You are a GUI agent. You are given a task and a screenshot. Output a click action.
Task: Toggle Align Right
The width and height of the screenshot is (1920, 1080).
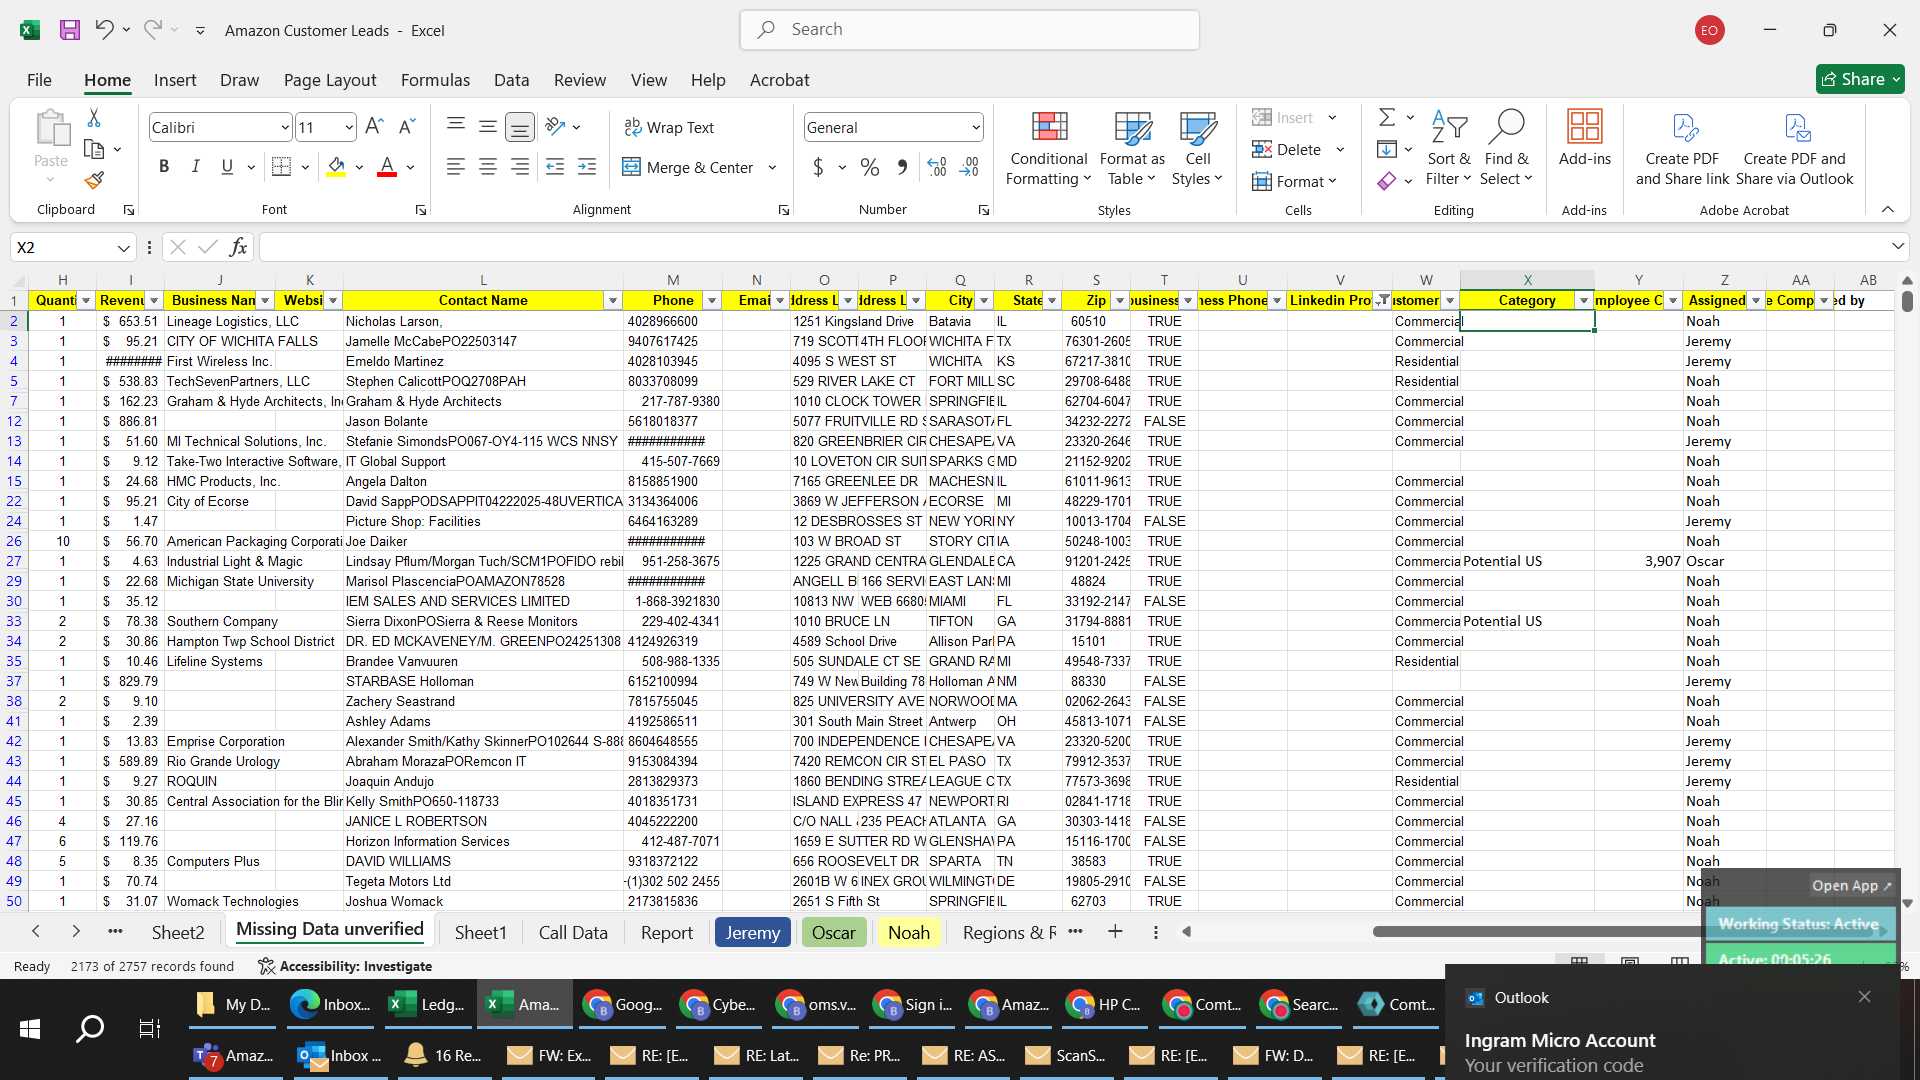pos(520,167)
